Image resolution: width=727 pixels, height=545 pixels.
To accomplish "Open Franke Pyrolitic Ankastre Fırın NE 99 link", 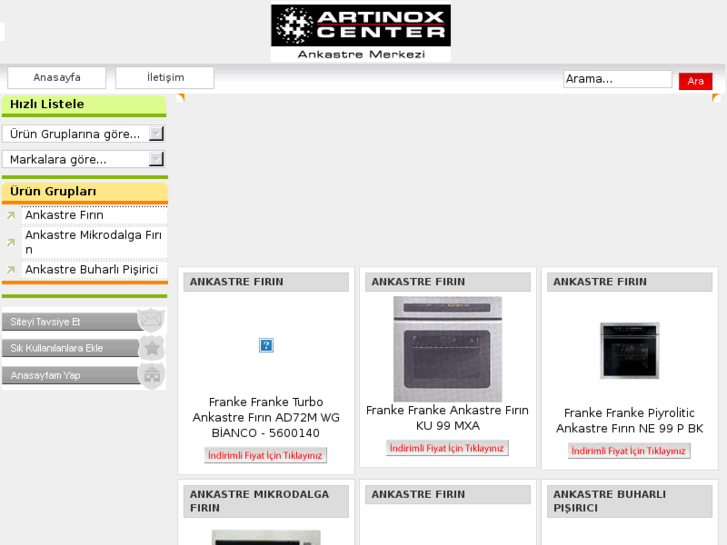I will pyautogui.click(x=630, y=421).
